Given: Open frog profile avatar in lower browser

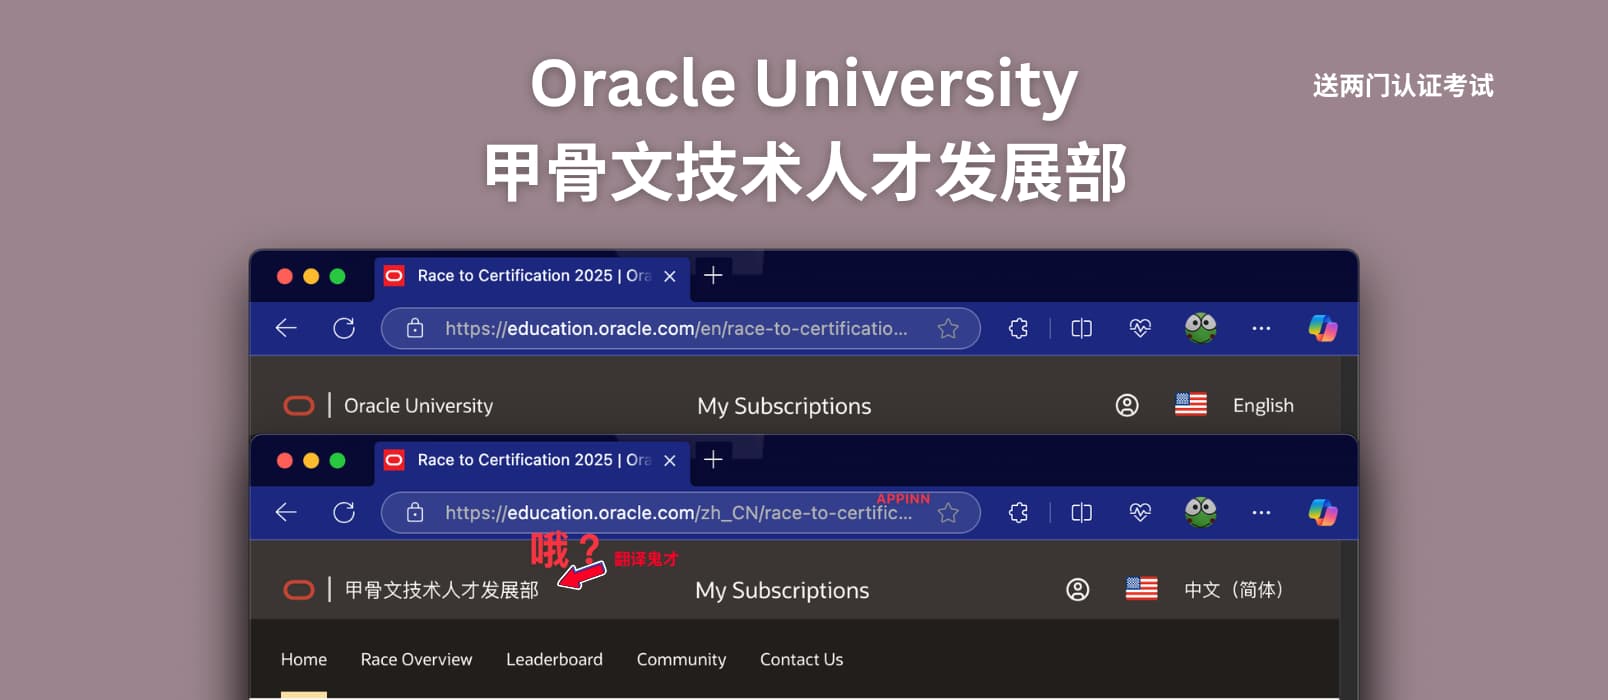Looking at the screenshot, I should (1200, 512).
